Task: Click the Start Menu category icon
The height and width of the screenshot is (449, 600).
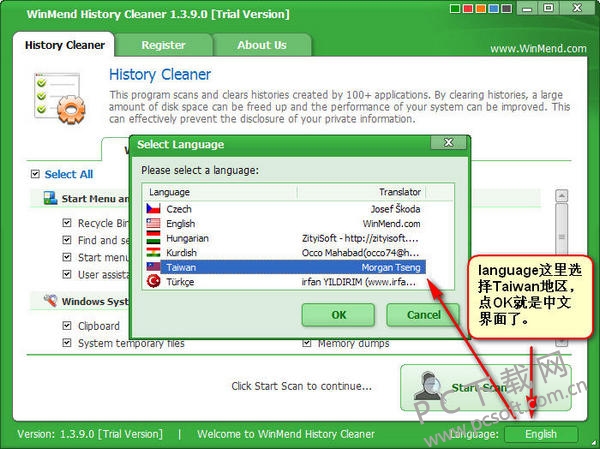Action: tap(50, 198)
